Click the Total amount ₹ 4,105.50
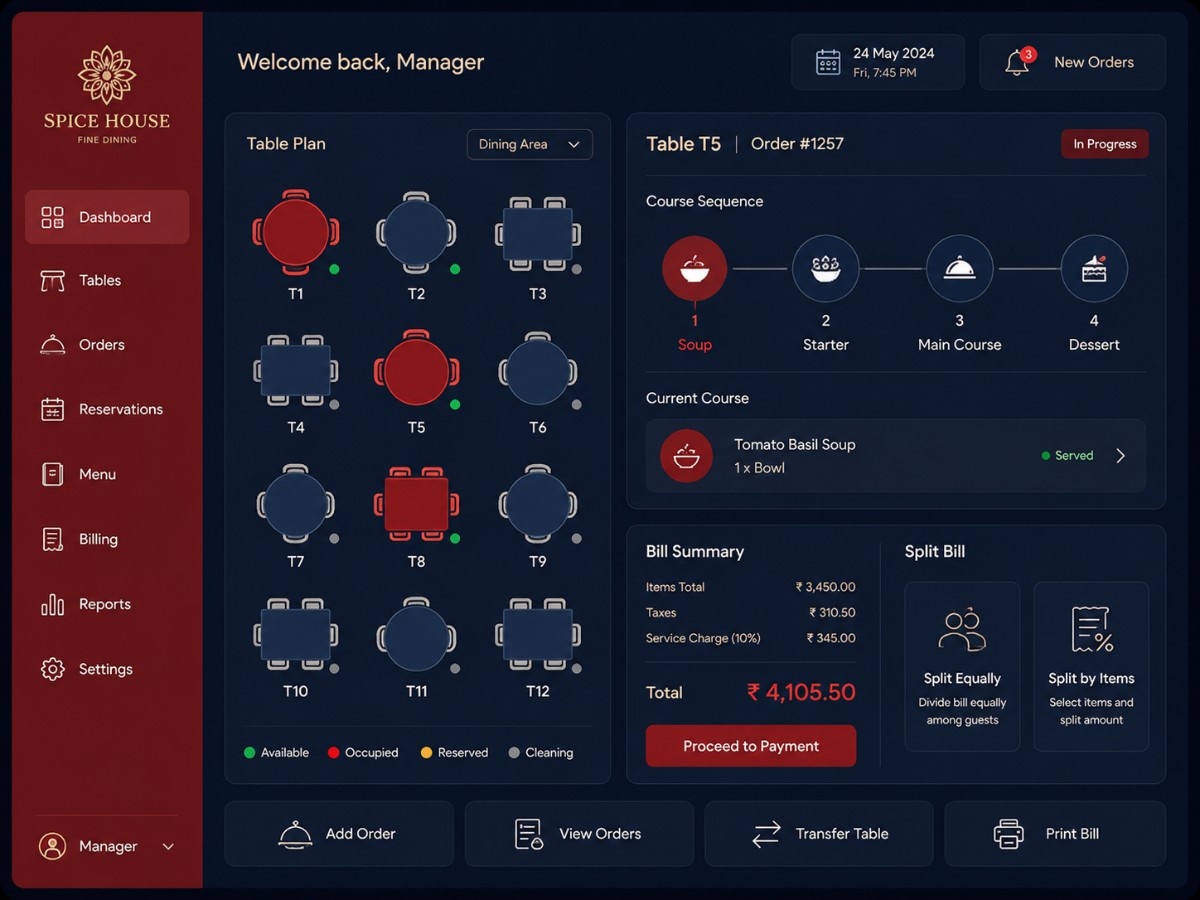The image size is (1200, 900). coord(801,692)
